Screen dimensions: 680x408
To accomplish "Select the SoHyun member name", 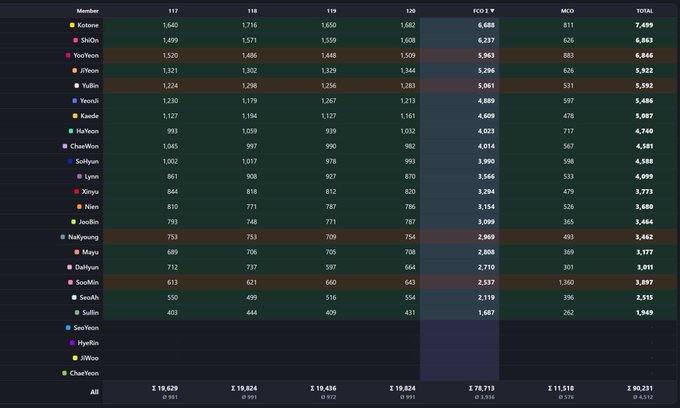I will (87, 161).
